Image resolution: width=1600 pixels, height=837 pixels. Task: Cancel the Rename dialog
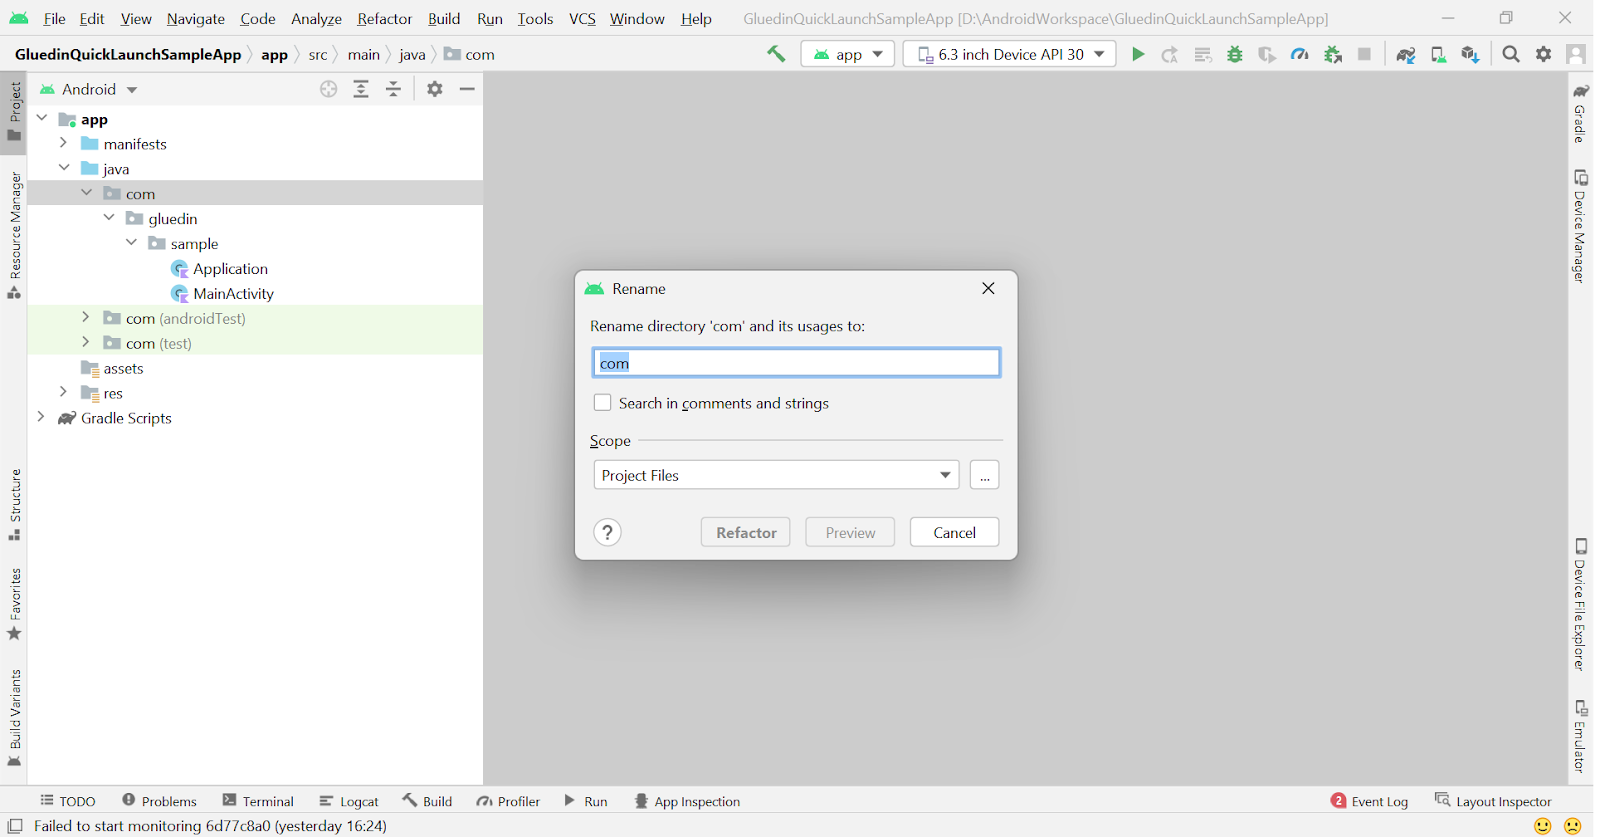(x=954, y=532)
